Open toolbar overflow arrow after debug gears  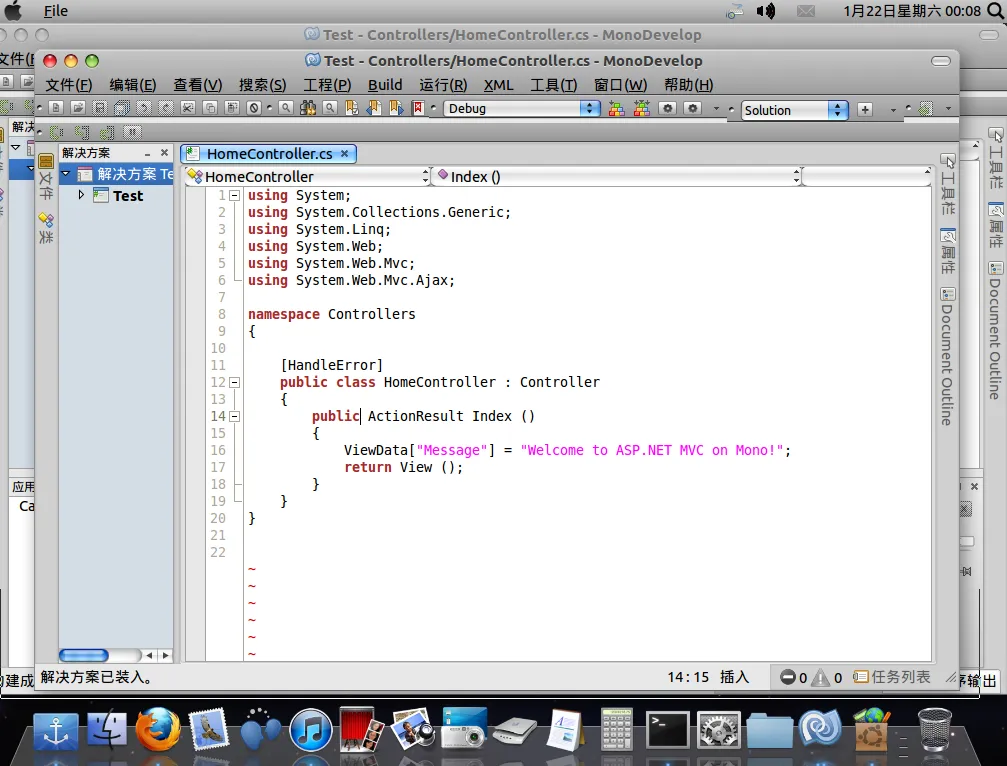coord(716,109)
